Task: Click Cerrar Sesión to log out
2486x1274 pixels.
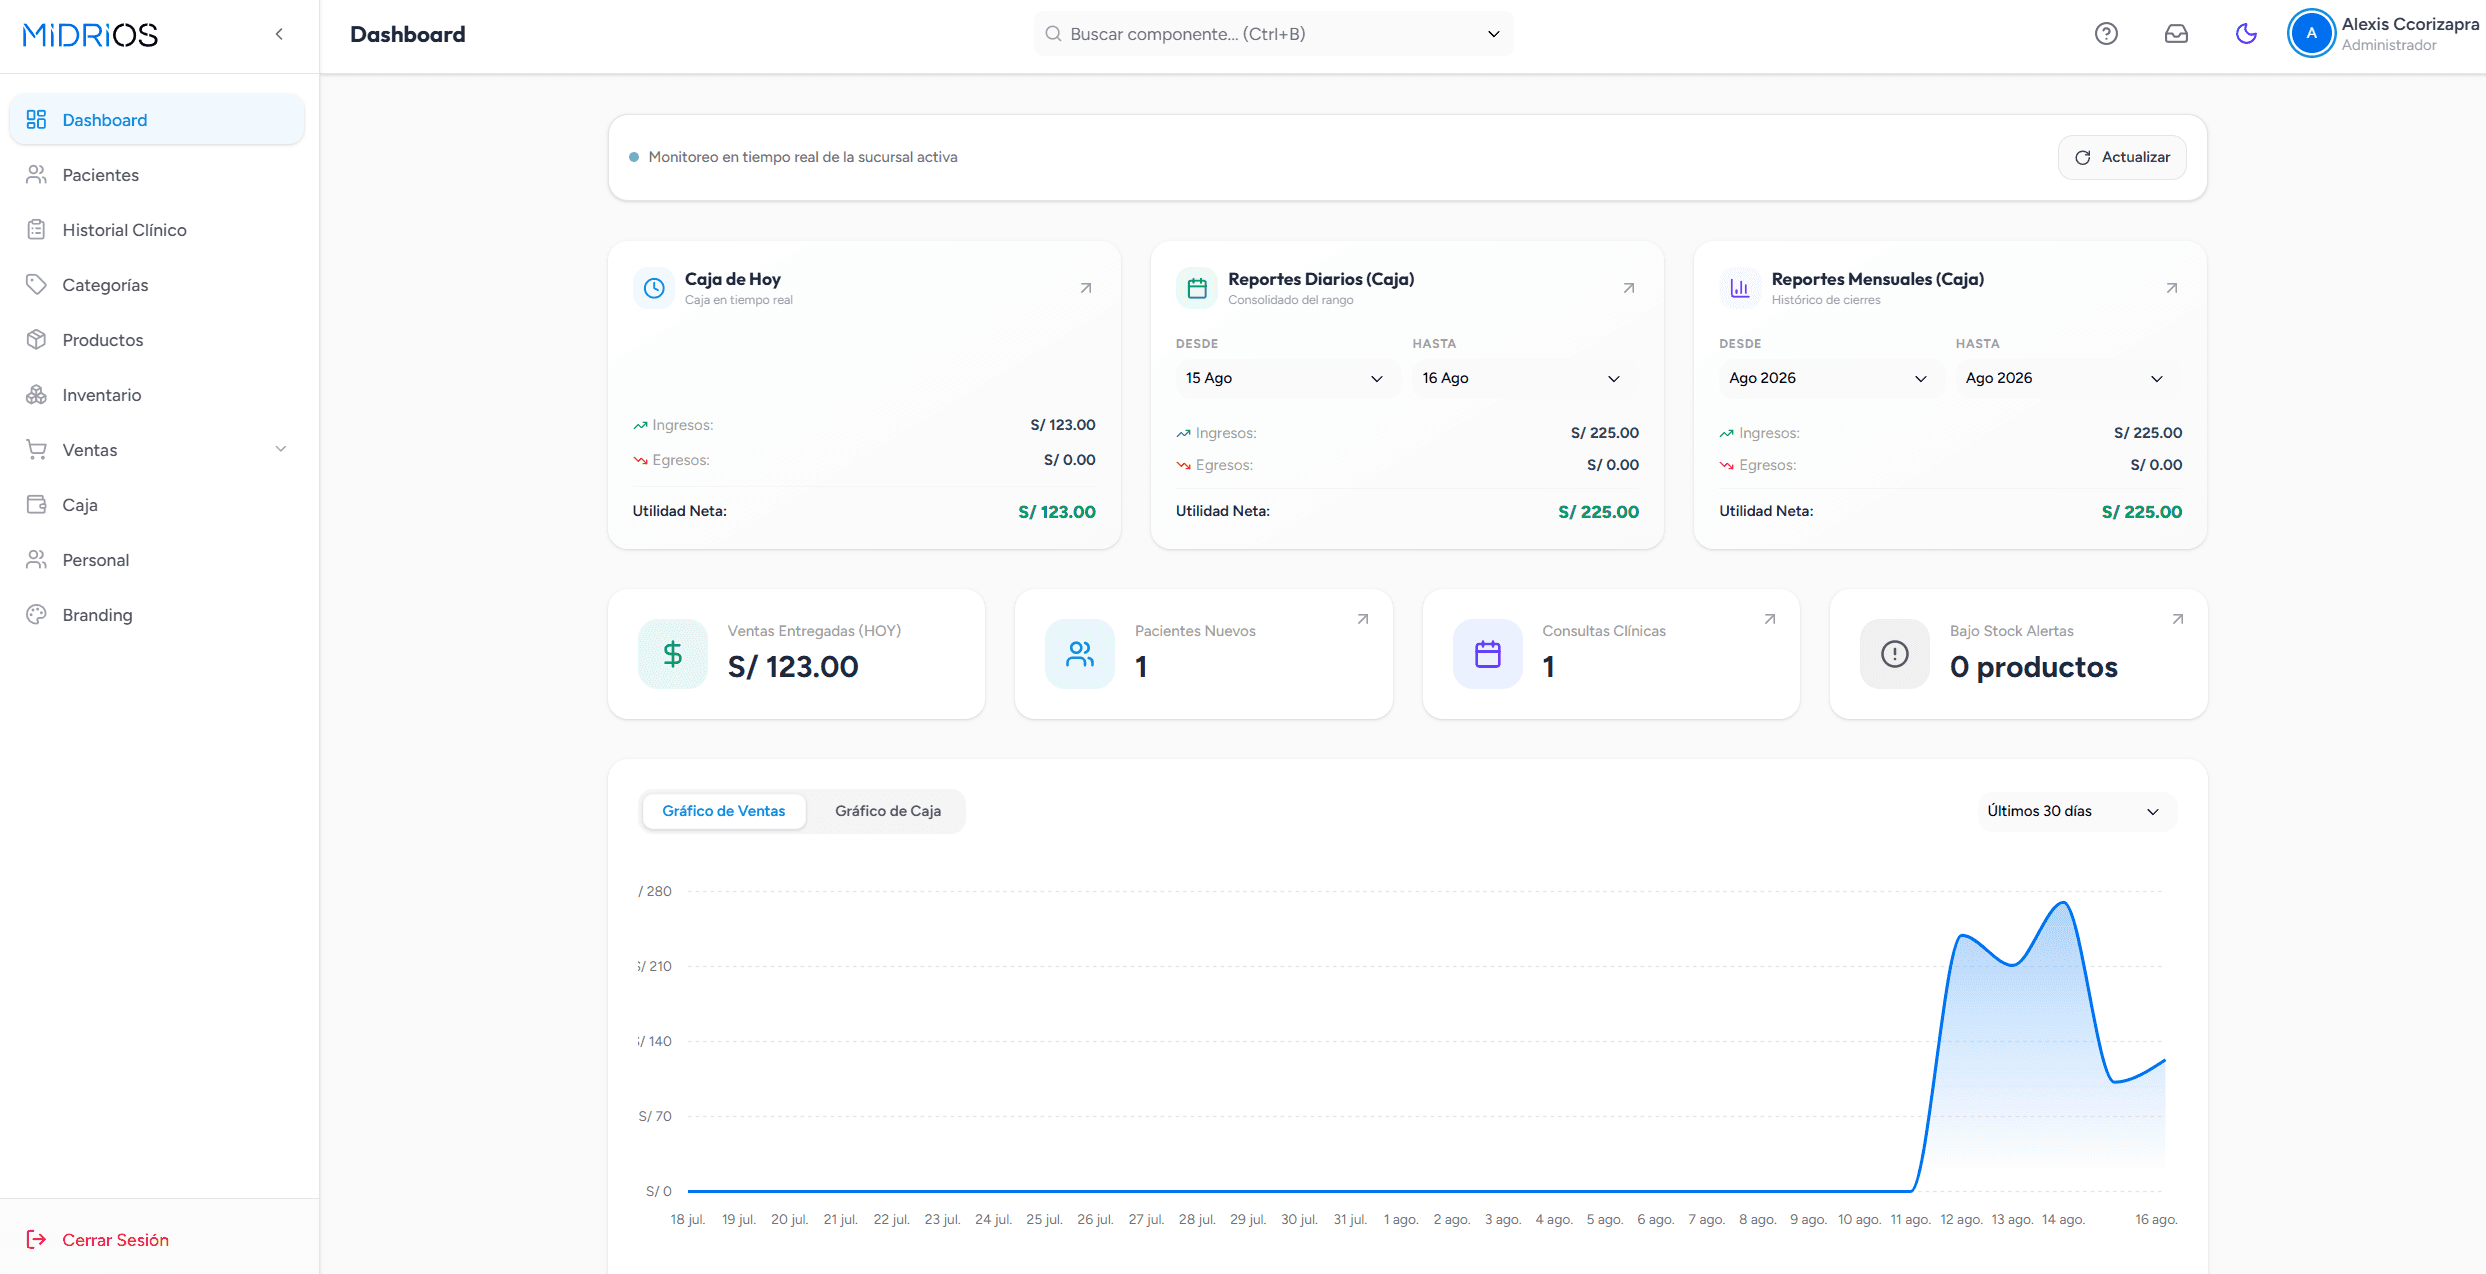Action: 98,1240
